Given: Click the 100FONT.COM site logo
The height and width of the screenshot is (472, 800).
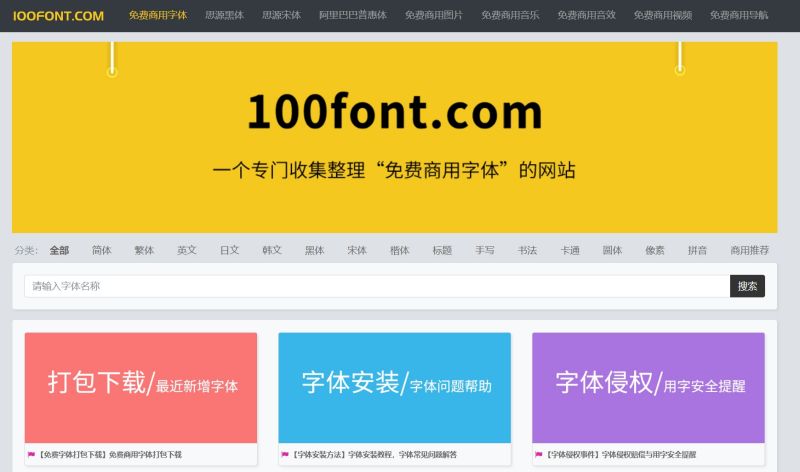Looking at the screenshot, I should (58, 16).
